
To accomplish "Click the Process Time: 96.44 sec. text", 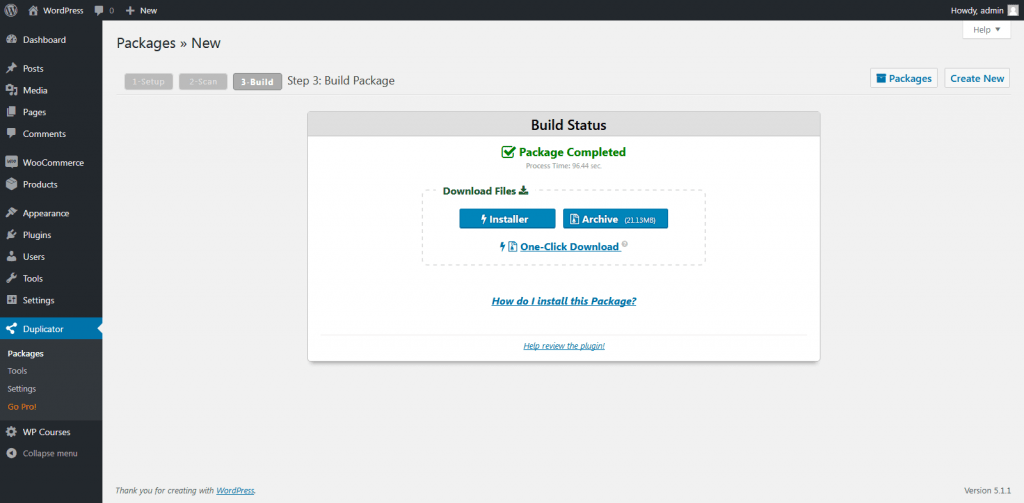I will click(564, 166).
